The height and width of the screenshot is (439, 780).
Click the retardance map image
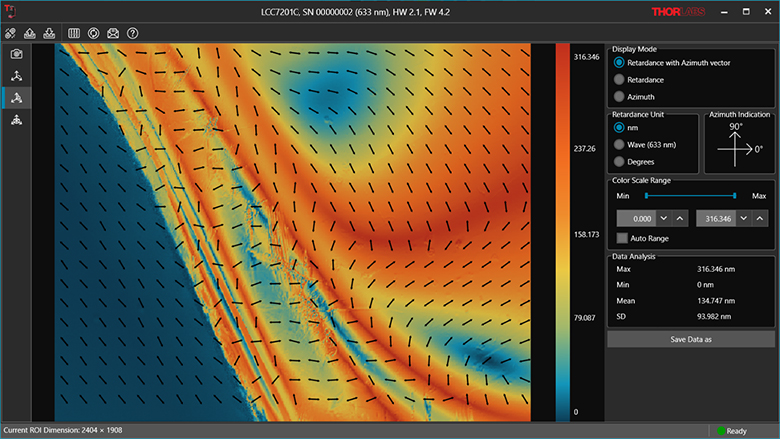(x=292, y=232)
